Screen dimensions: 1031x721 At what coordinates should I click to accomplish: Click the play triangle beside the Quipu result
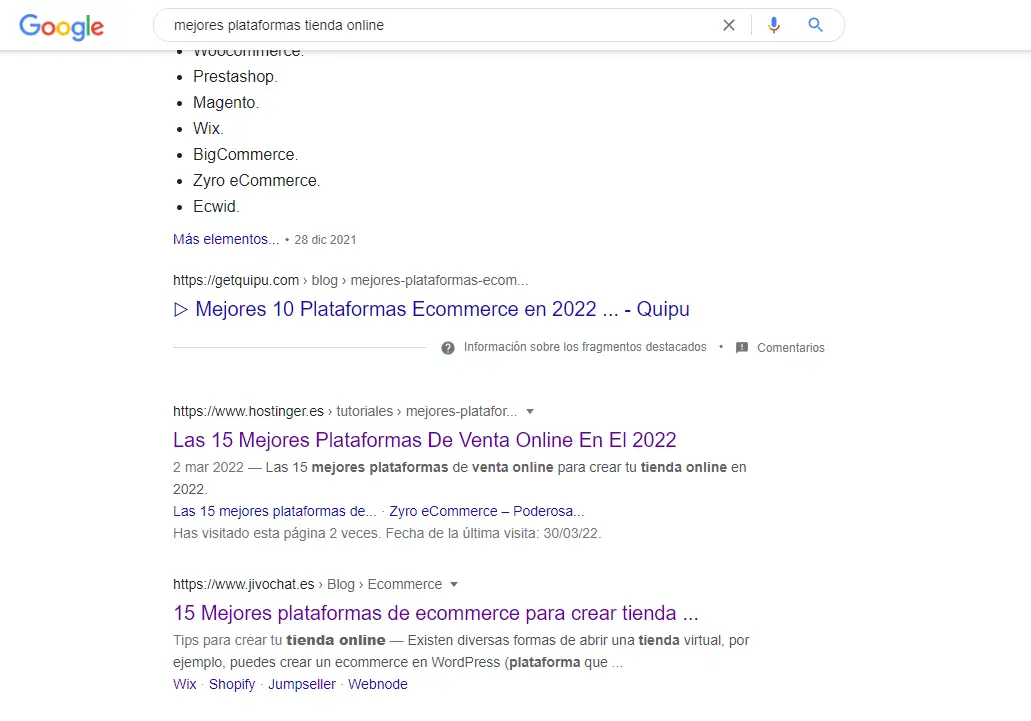click(x=181, y=309)
